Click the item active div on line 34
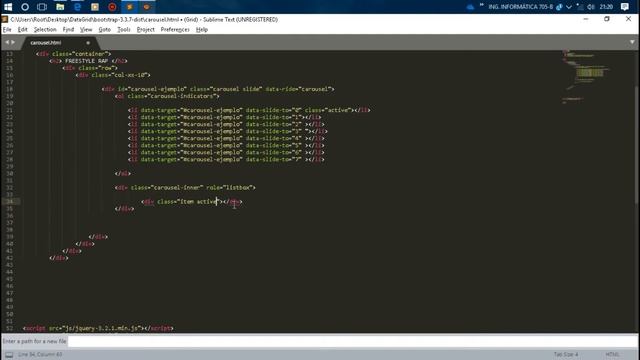Image resolution: width=640 pixels, height=360 pixels. point(192,202)
